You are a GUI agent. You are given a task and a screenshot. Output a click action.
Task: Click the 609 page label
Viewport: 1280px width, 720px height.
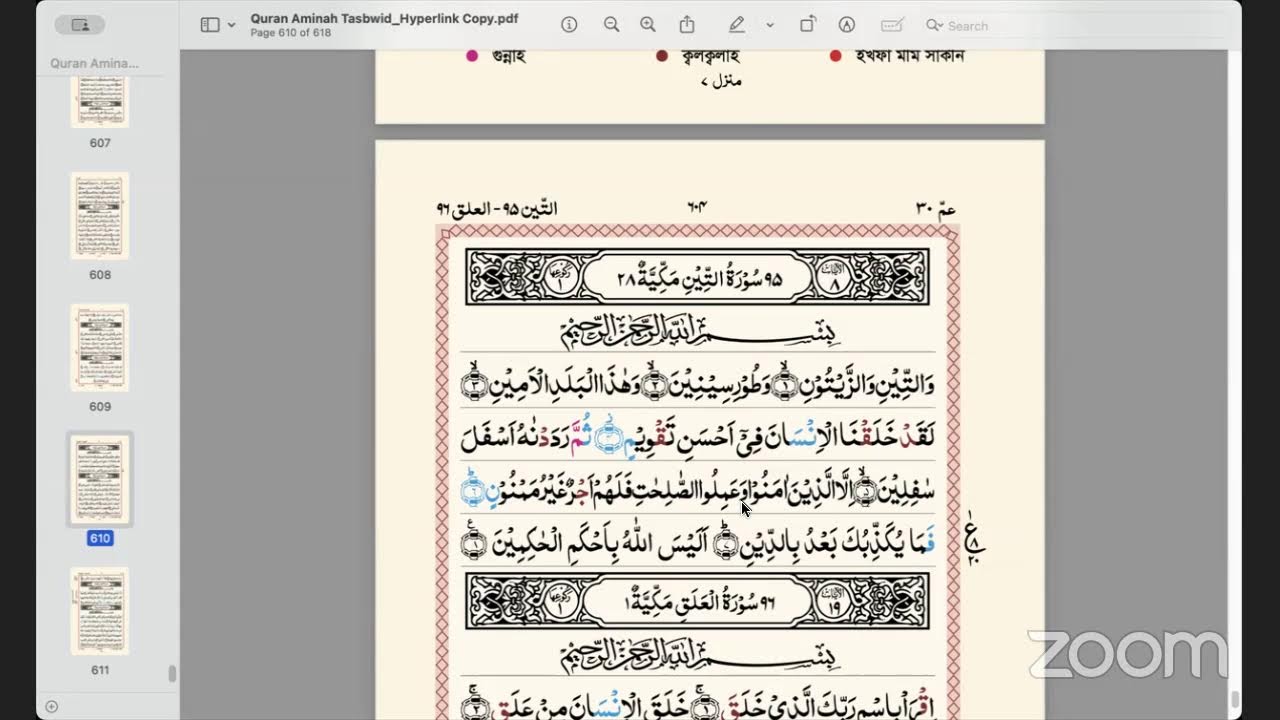(x=99, y=407)
